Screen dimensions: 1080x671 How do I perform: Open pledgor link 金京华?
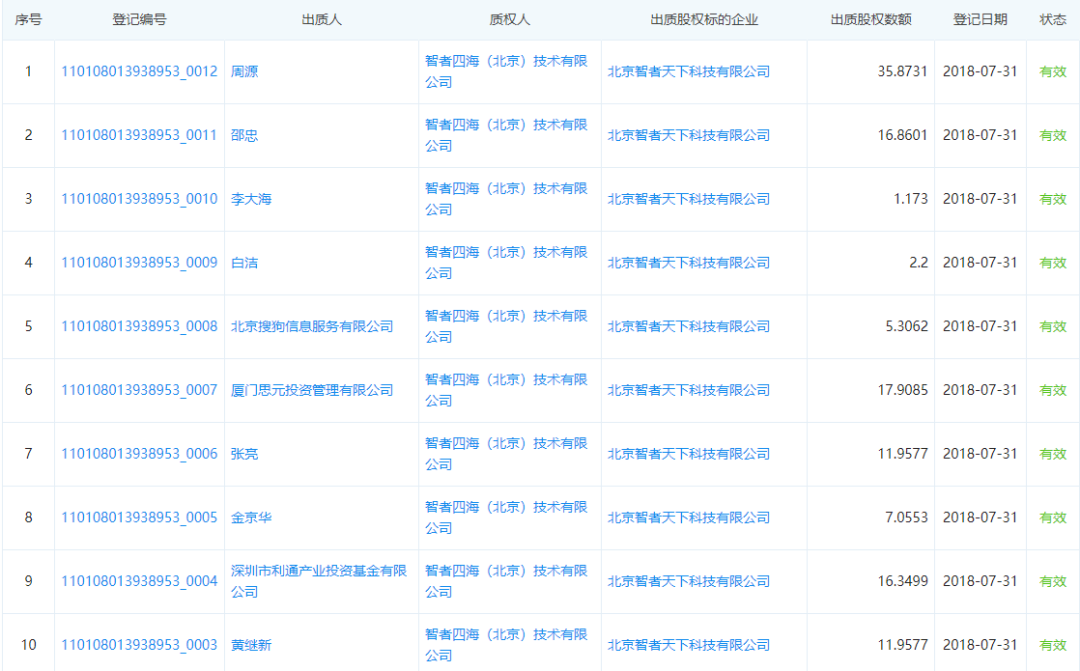pyautogui.click(x=251, y=517)
